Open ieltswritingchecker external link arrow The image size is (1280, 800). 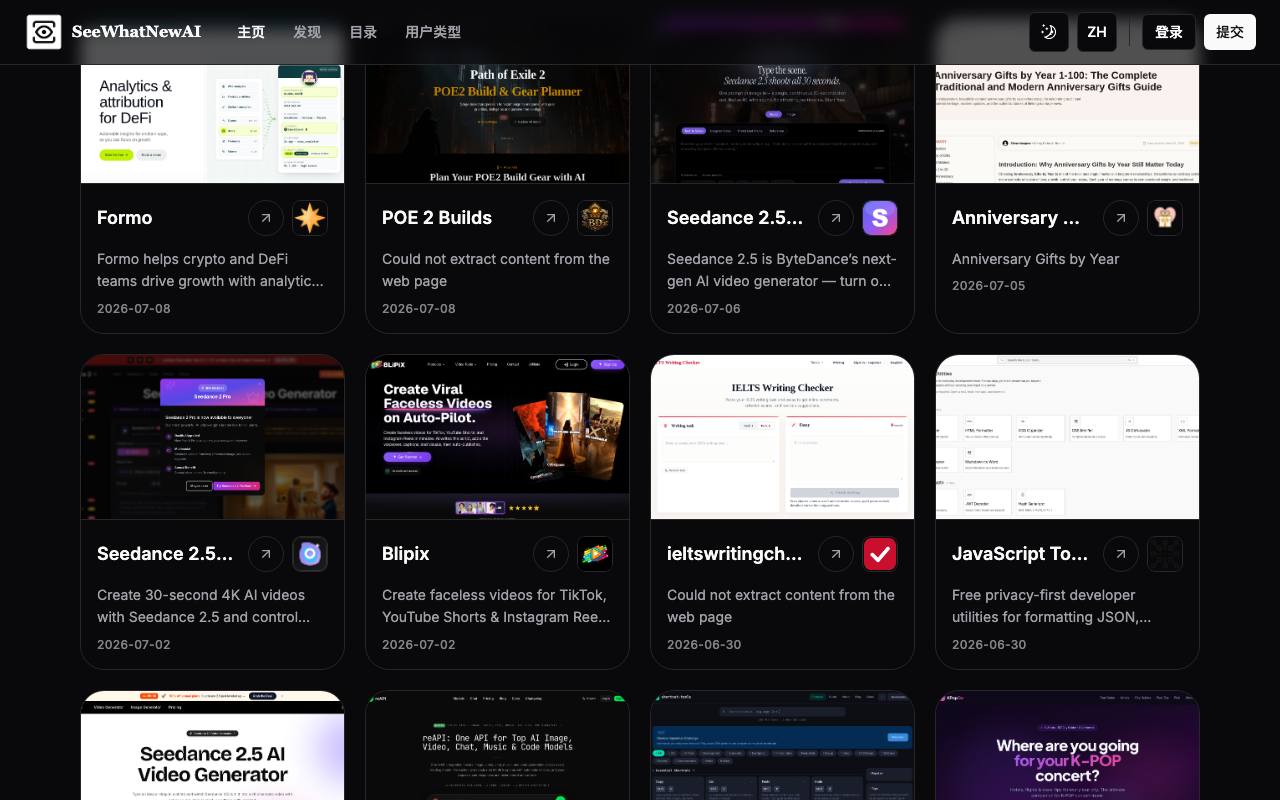[836, 554]
